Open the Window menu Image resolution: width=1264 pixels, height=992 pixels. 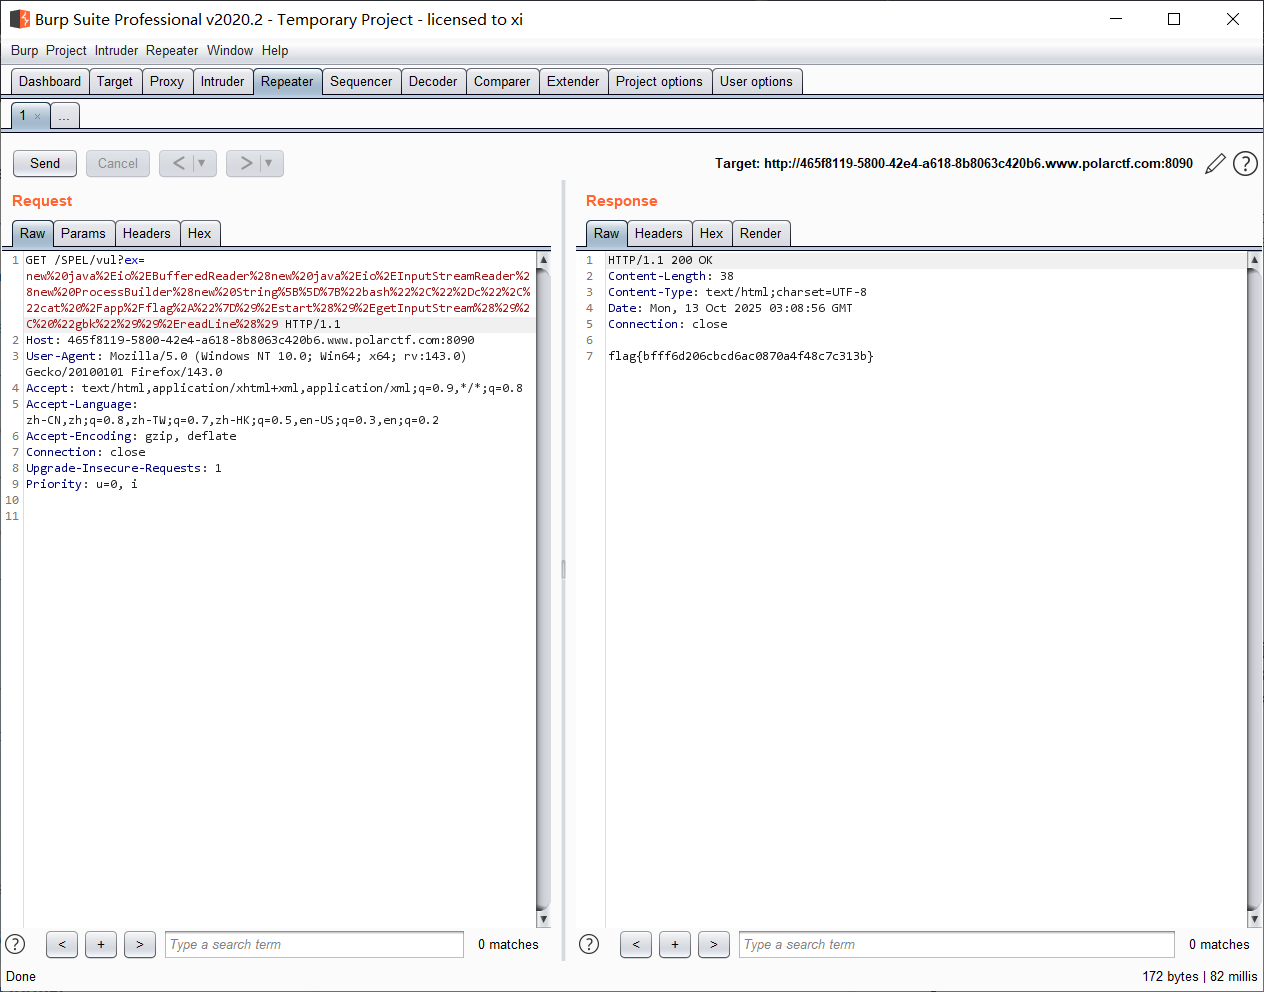click(x=230, y=51)
